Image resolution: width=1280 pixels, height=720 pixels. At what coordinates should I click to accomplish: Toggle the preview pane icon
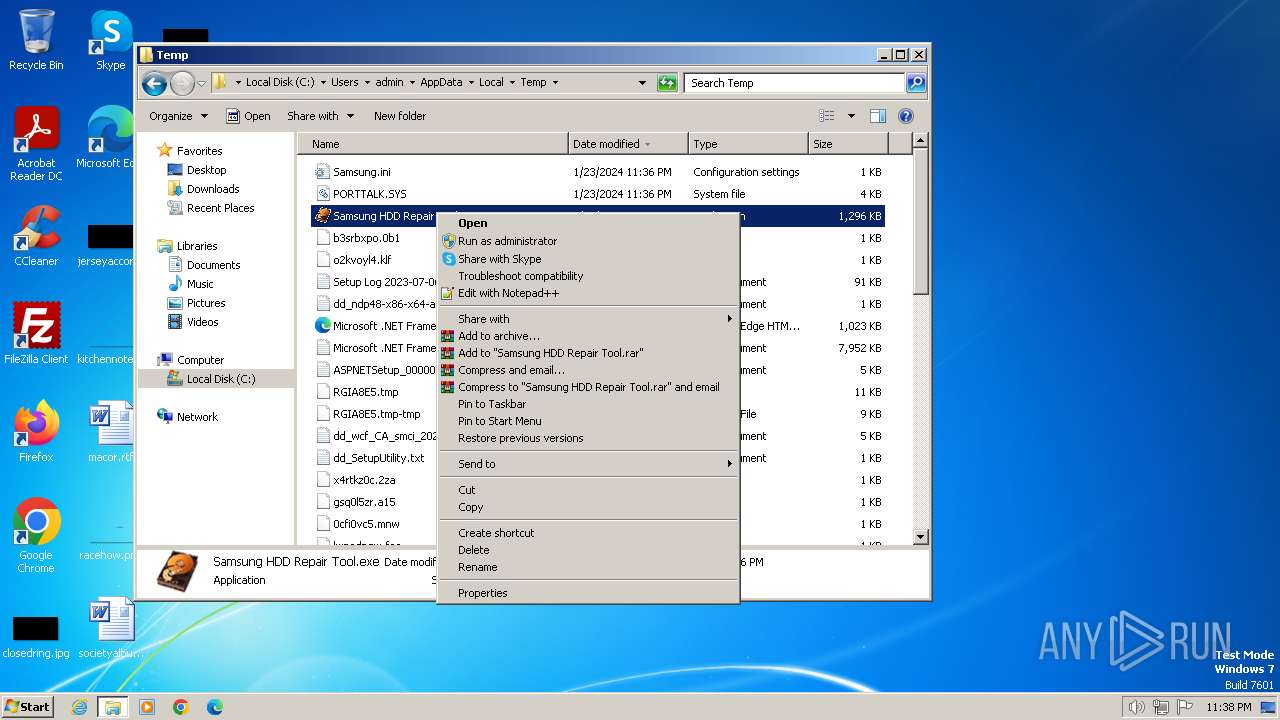(x=878, y=116)
